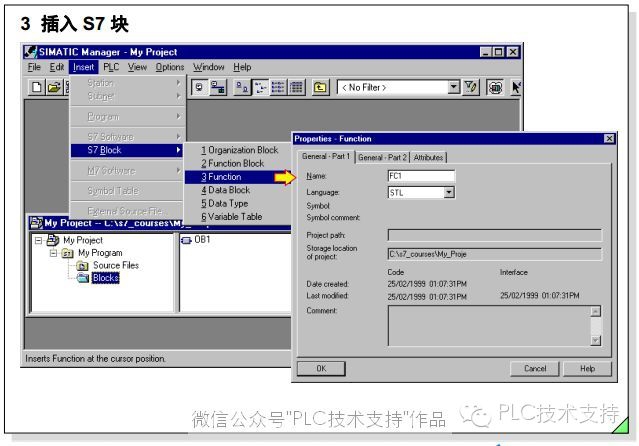Select Symbol Table menu entry

click(x=128, y=191)
